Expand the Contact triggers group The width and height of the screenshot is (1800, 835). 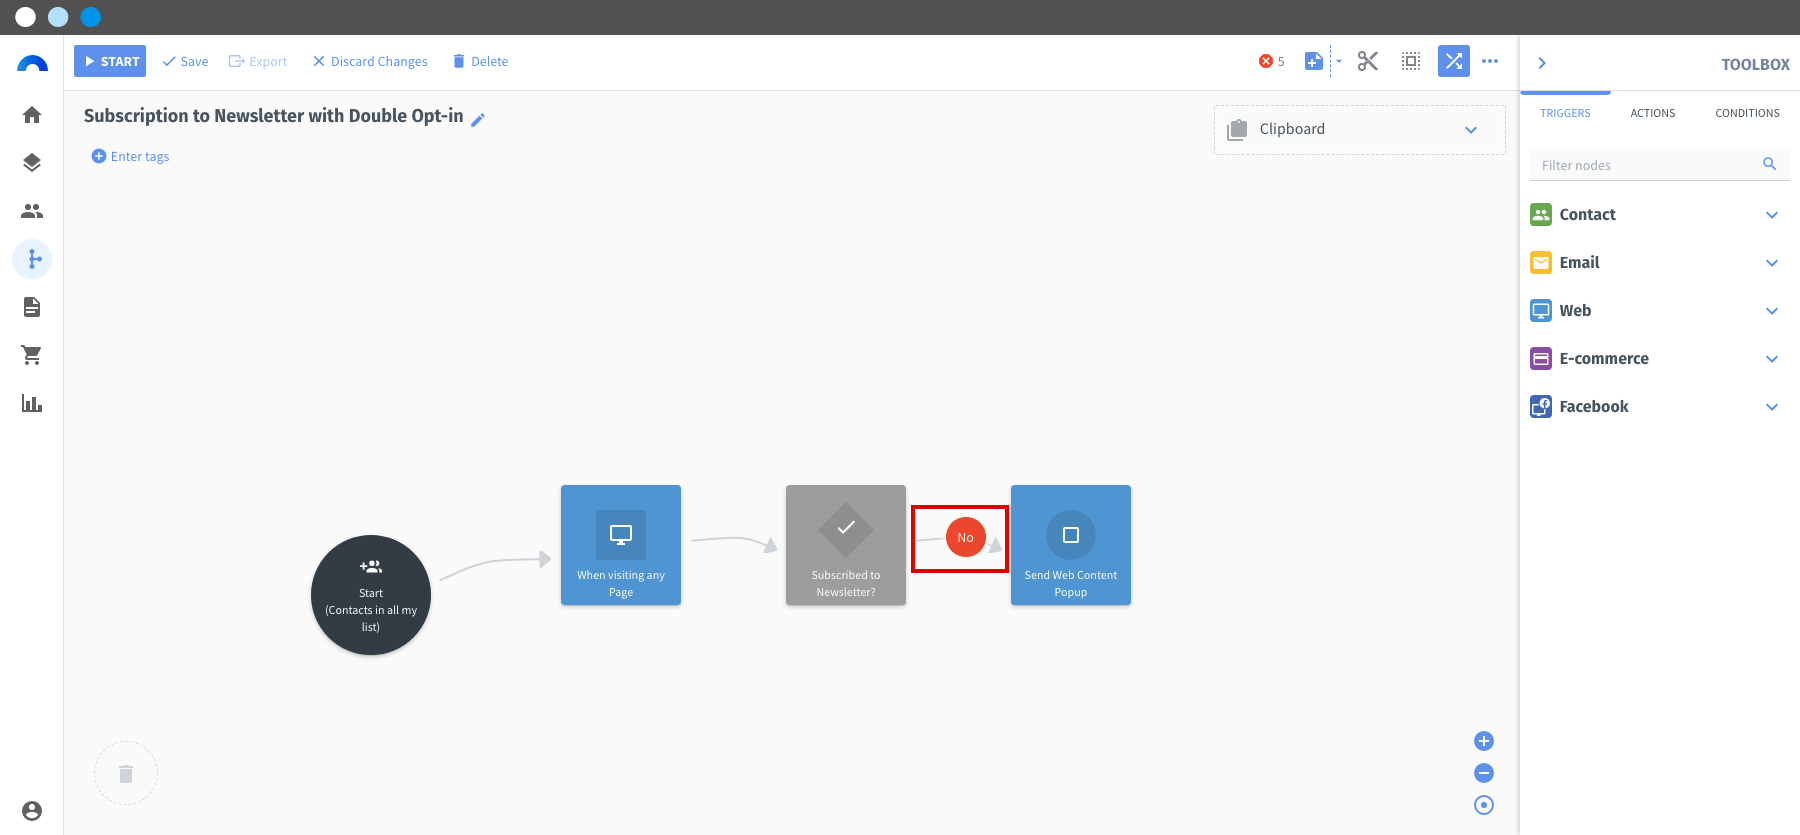tap(1660, 214)
